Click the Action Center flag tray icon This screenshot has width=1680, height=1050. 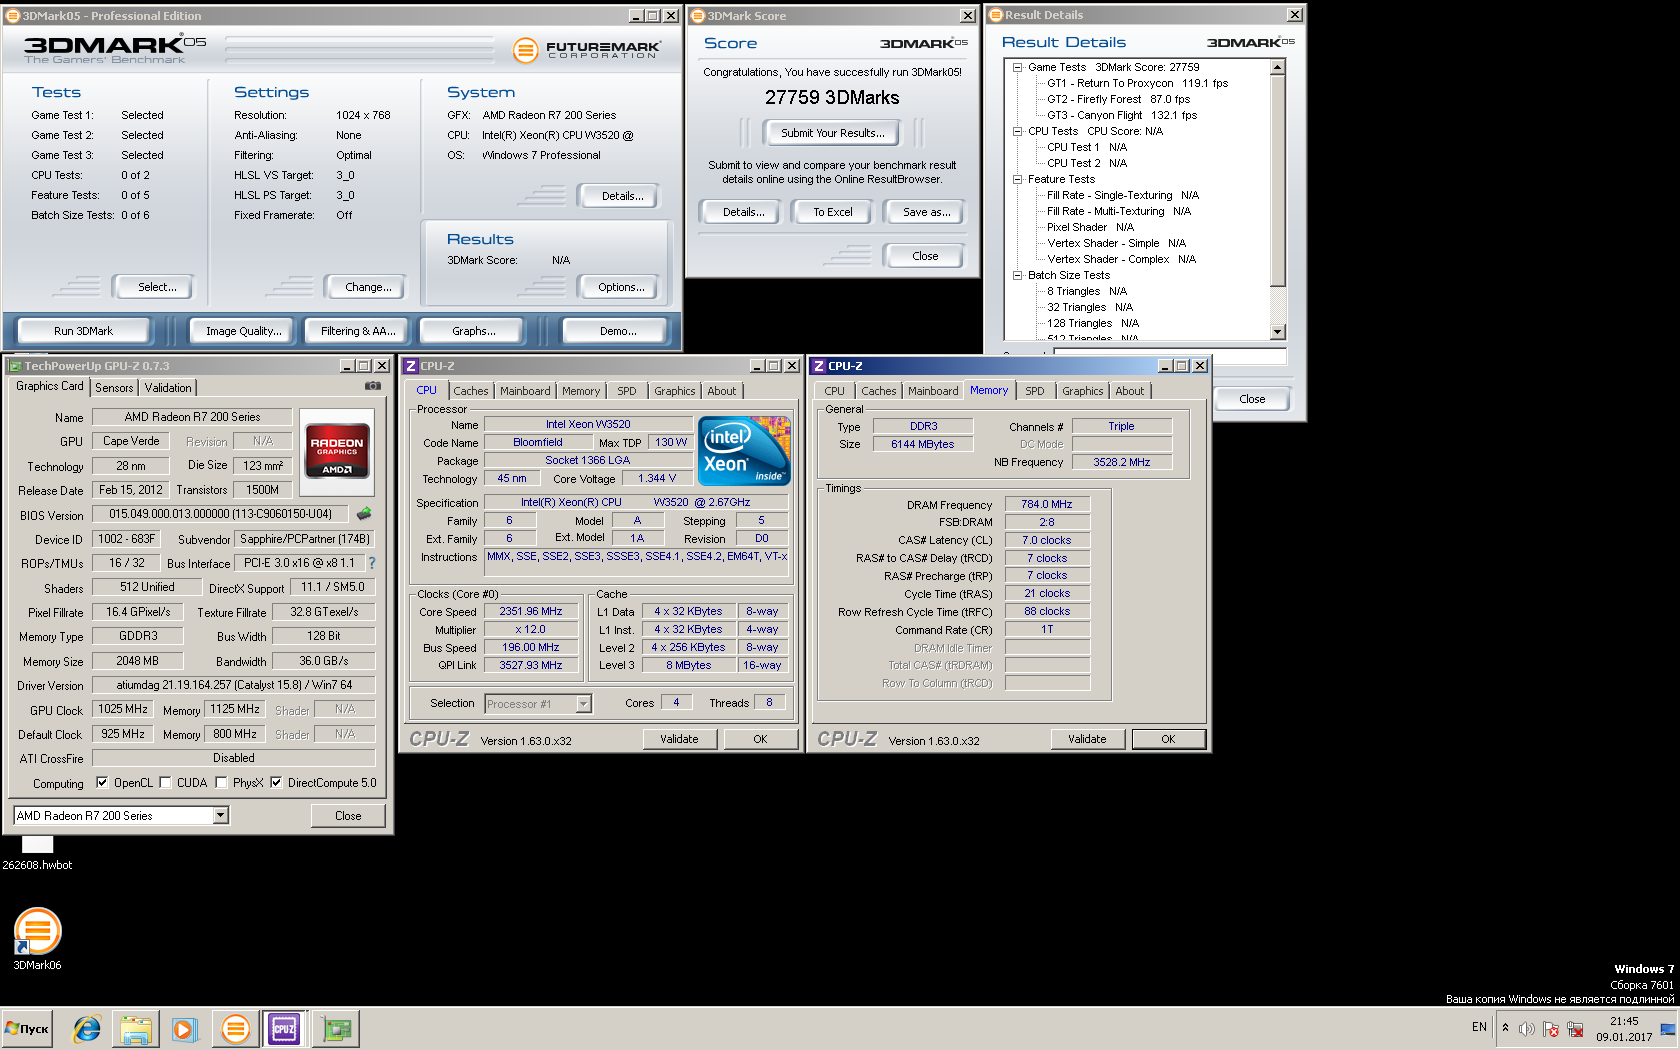pyautogui.click(x=1551, y=1029)
